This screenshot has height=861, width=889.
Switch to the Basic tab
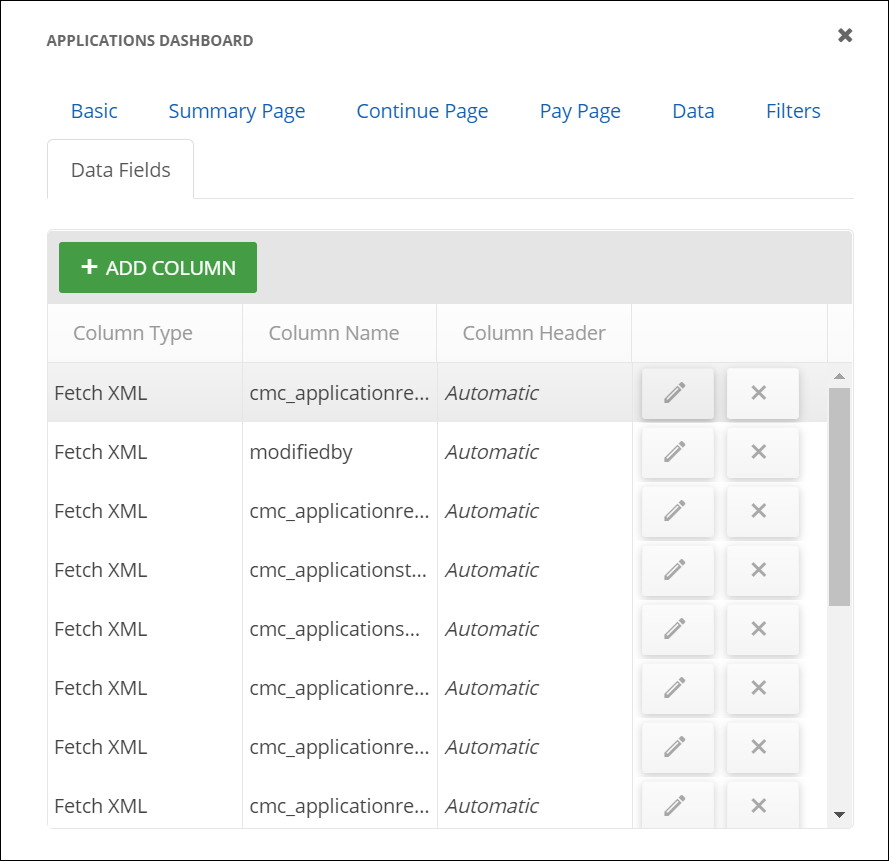94,111
